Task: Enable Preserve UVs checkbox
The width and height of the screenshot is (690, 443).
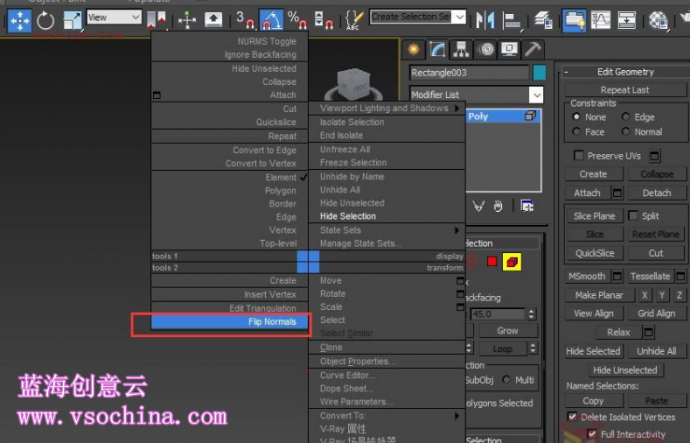Action: click(x=578, y=156)
